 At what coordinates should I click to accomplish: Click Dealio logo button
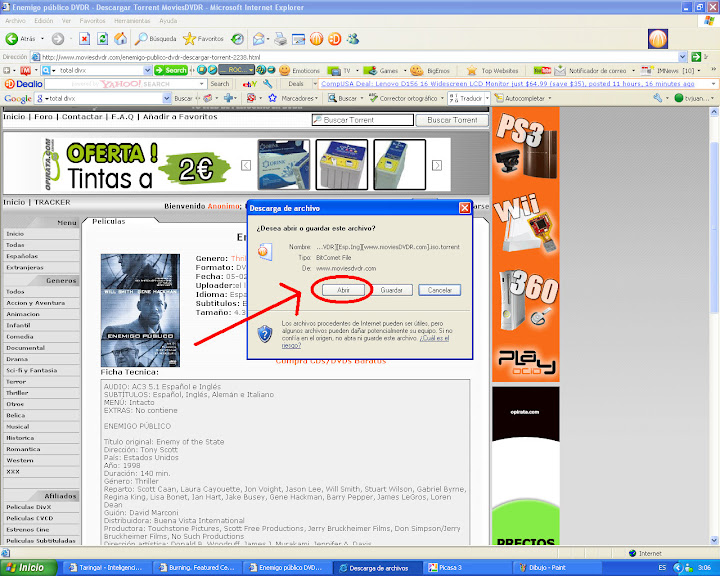(23, 84)
